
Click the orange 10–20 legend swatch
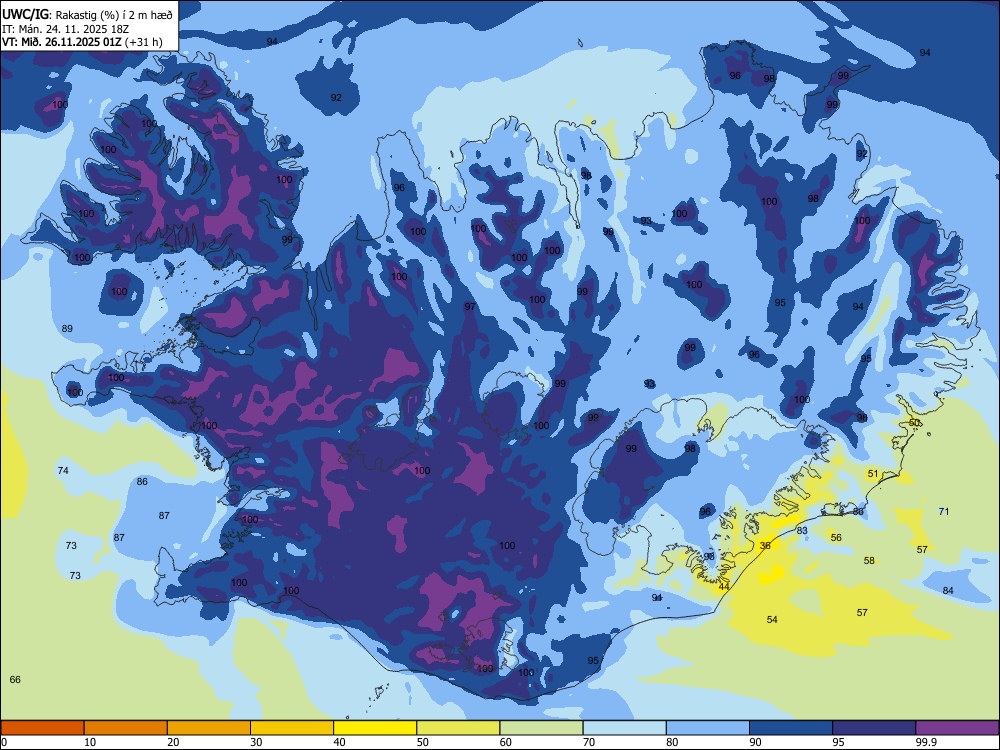126,728
